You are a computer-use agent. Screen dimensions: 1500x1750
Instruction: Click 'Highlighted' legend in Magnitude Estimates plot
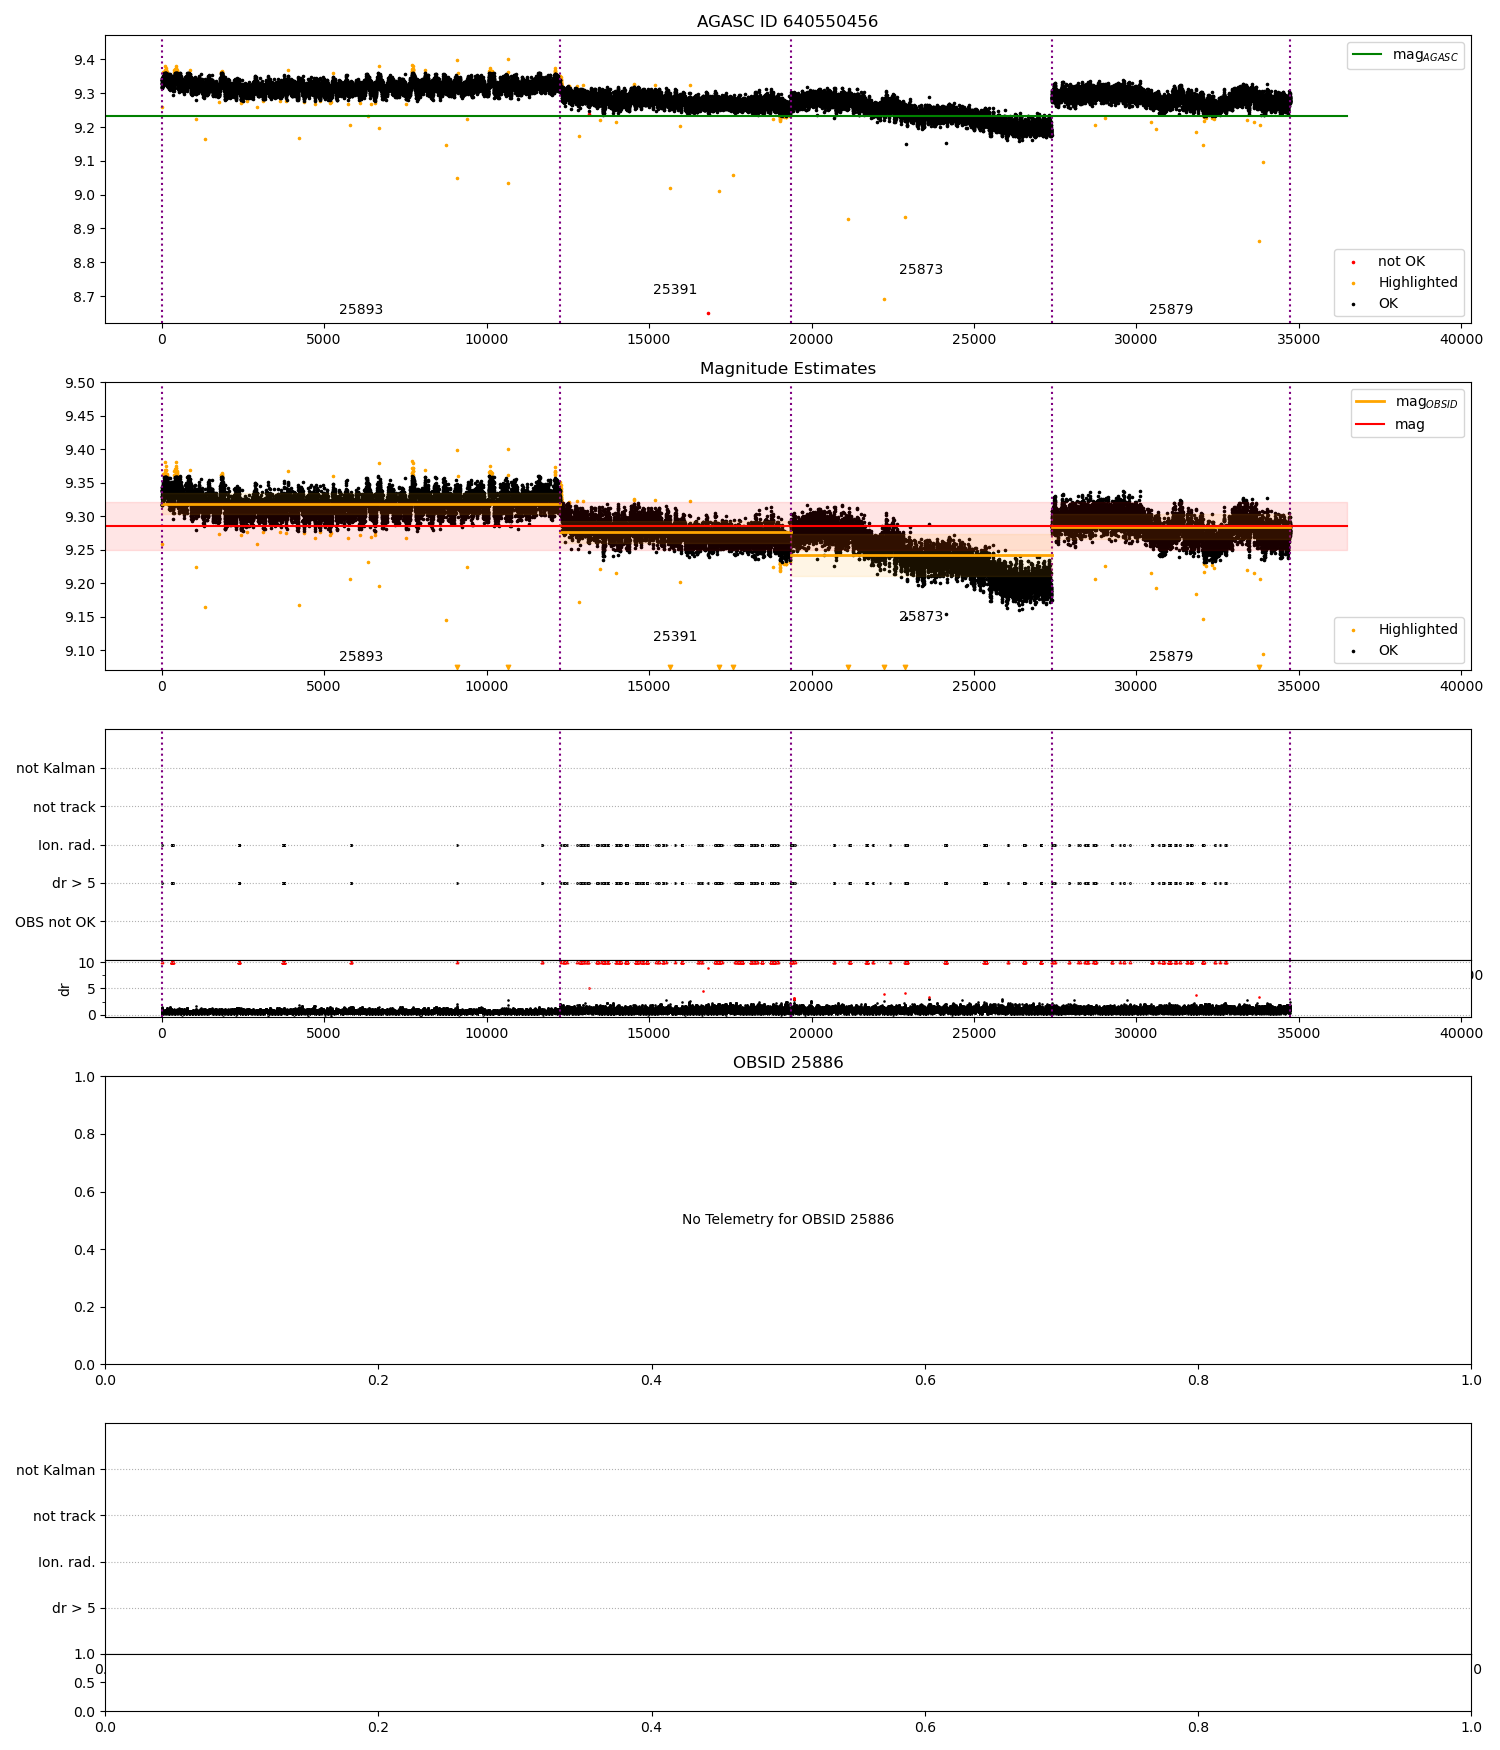1405,630
